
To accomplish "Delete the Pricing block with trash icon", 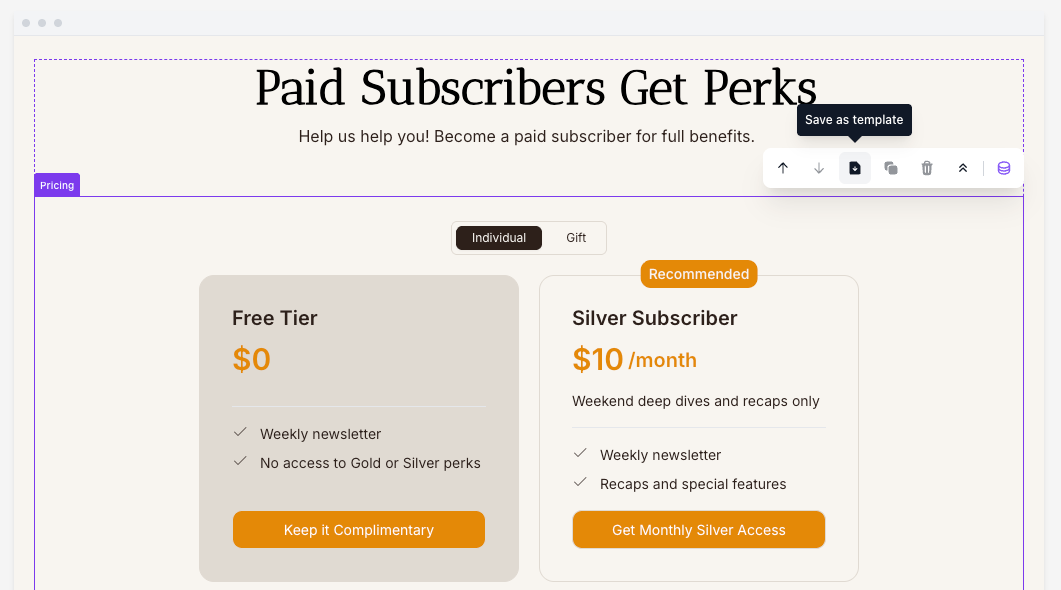I will pyautogui.click(x=927, y=168).
